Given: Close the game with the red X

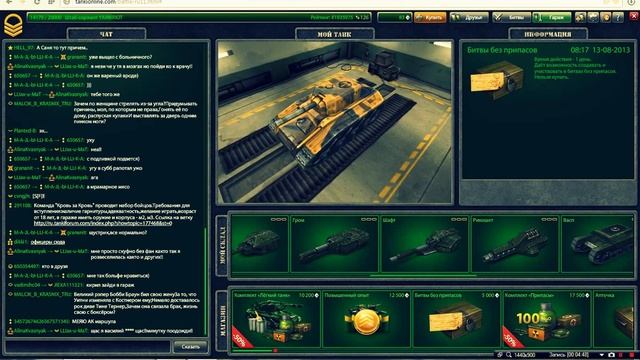Looking at the screenshot, I should [x=633, y=17].
